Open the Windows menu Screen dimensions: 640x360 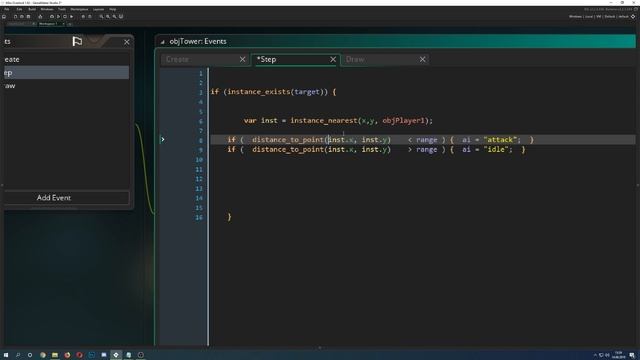[47, 9]
